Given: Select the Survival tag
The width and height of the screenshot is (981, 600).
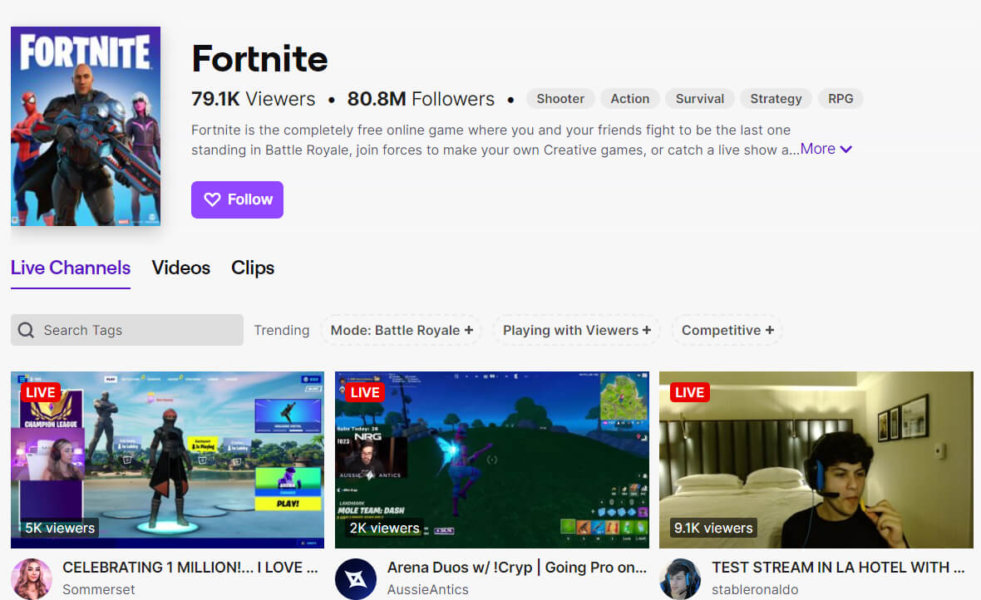Looking at the screenshot, I should pyautogui.click(x=699, y=99).
